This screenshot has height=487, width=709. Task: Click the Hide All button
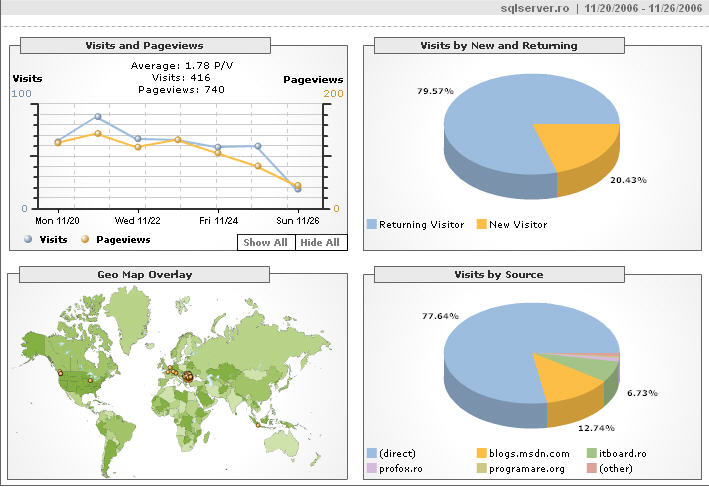[320, 242]
